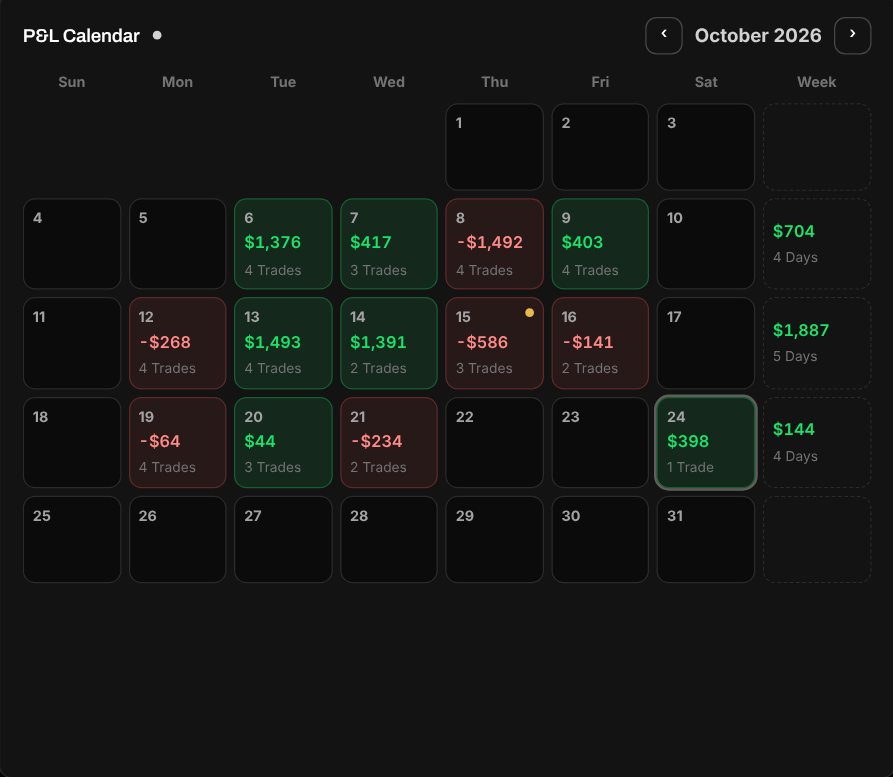This screenshot has height=777, width=893.
Task: View October 21 with -$234 loss
Action: pos(389,443)
